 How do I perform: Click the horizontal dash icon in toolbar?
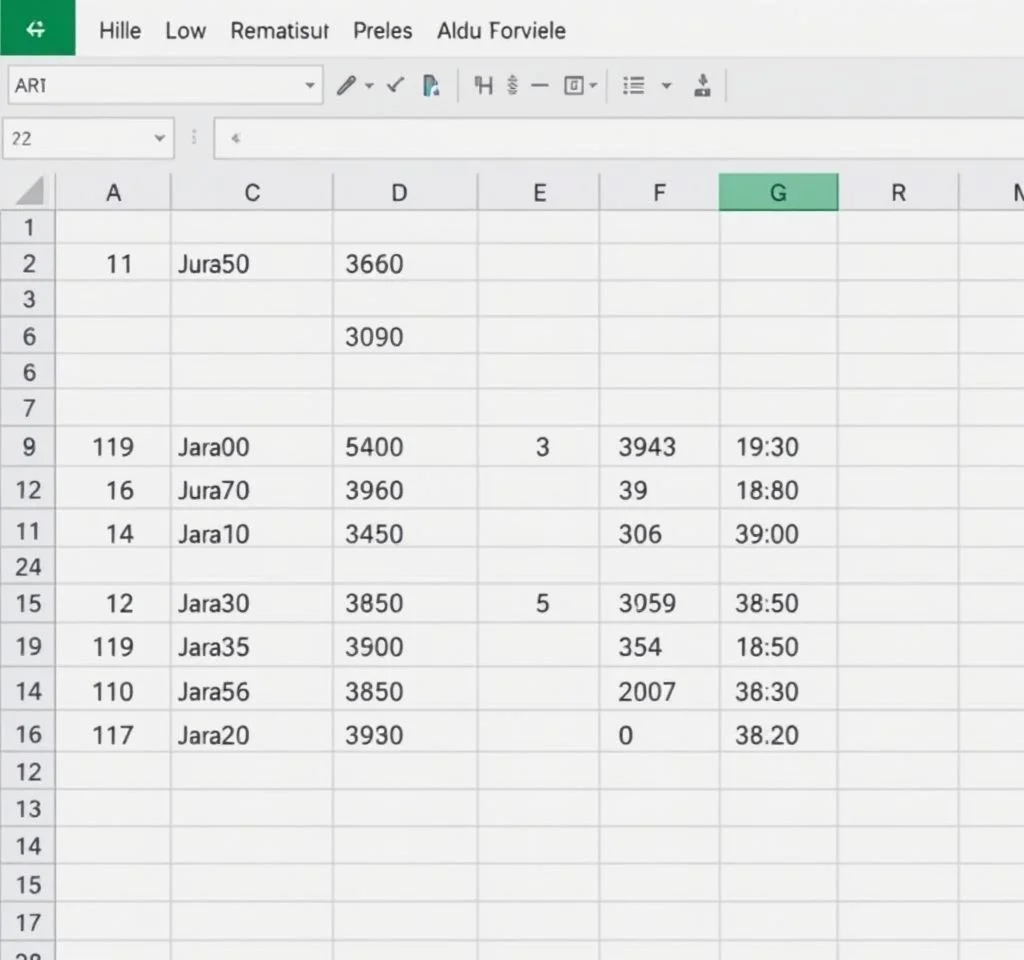540,86
